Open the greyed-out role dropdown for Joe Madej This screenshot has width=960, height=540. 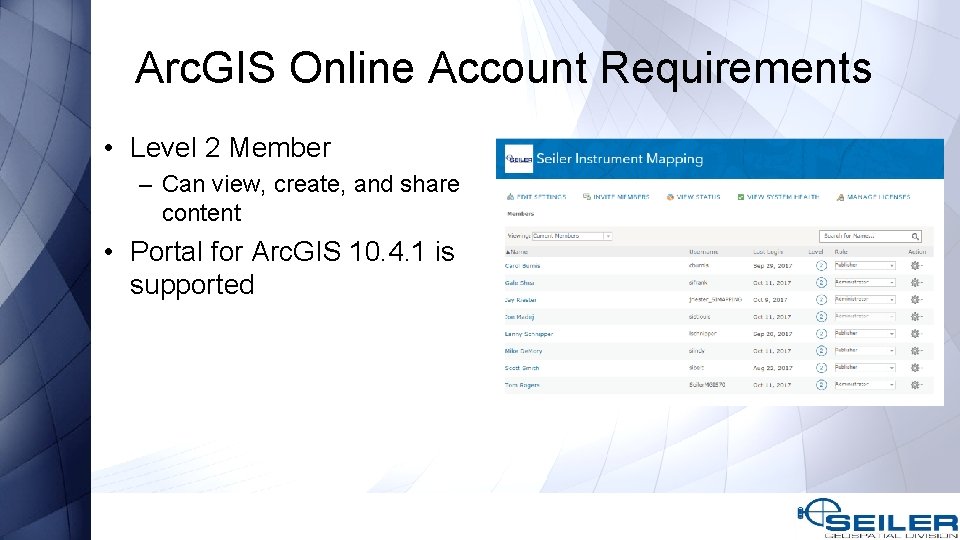point(864,317)
